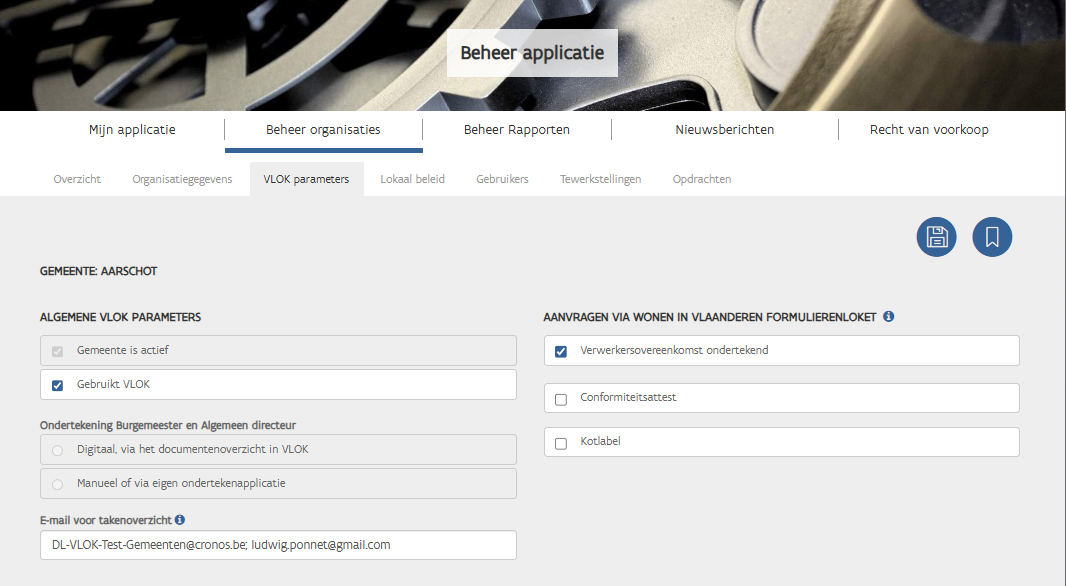
Task: Enable the Kotlabel checkbox
Action: 561,443
